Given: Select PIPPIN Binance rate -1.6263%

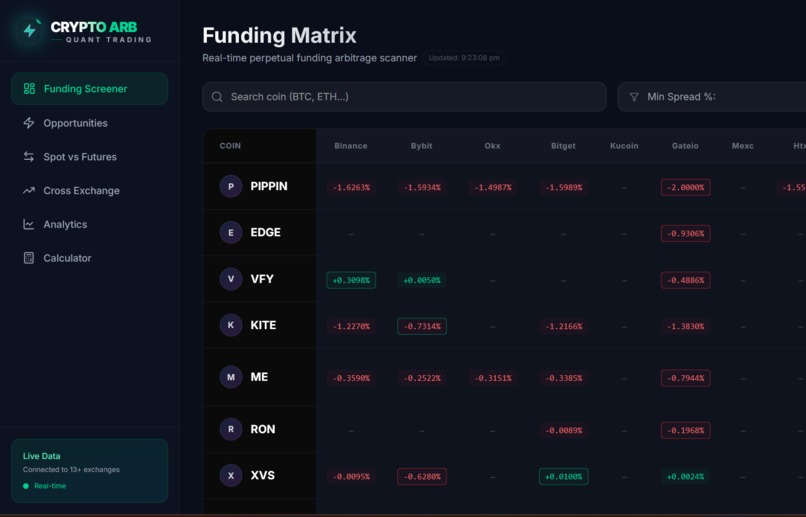Looking at the screenshot, I should 351,187.
